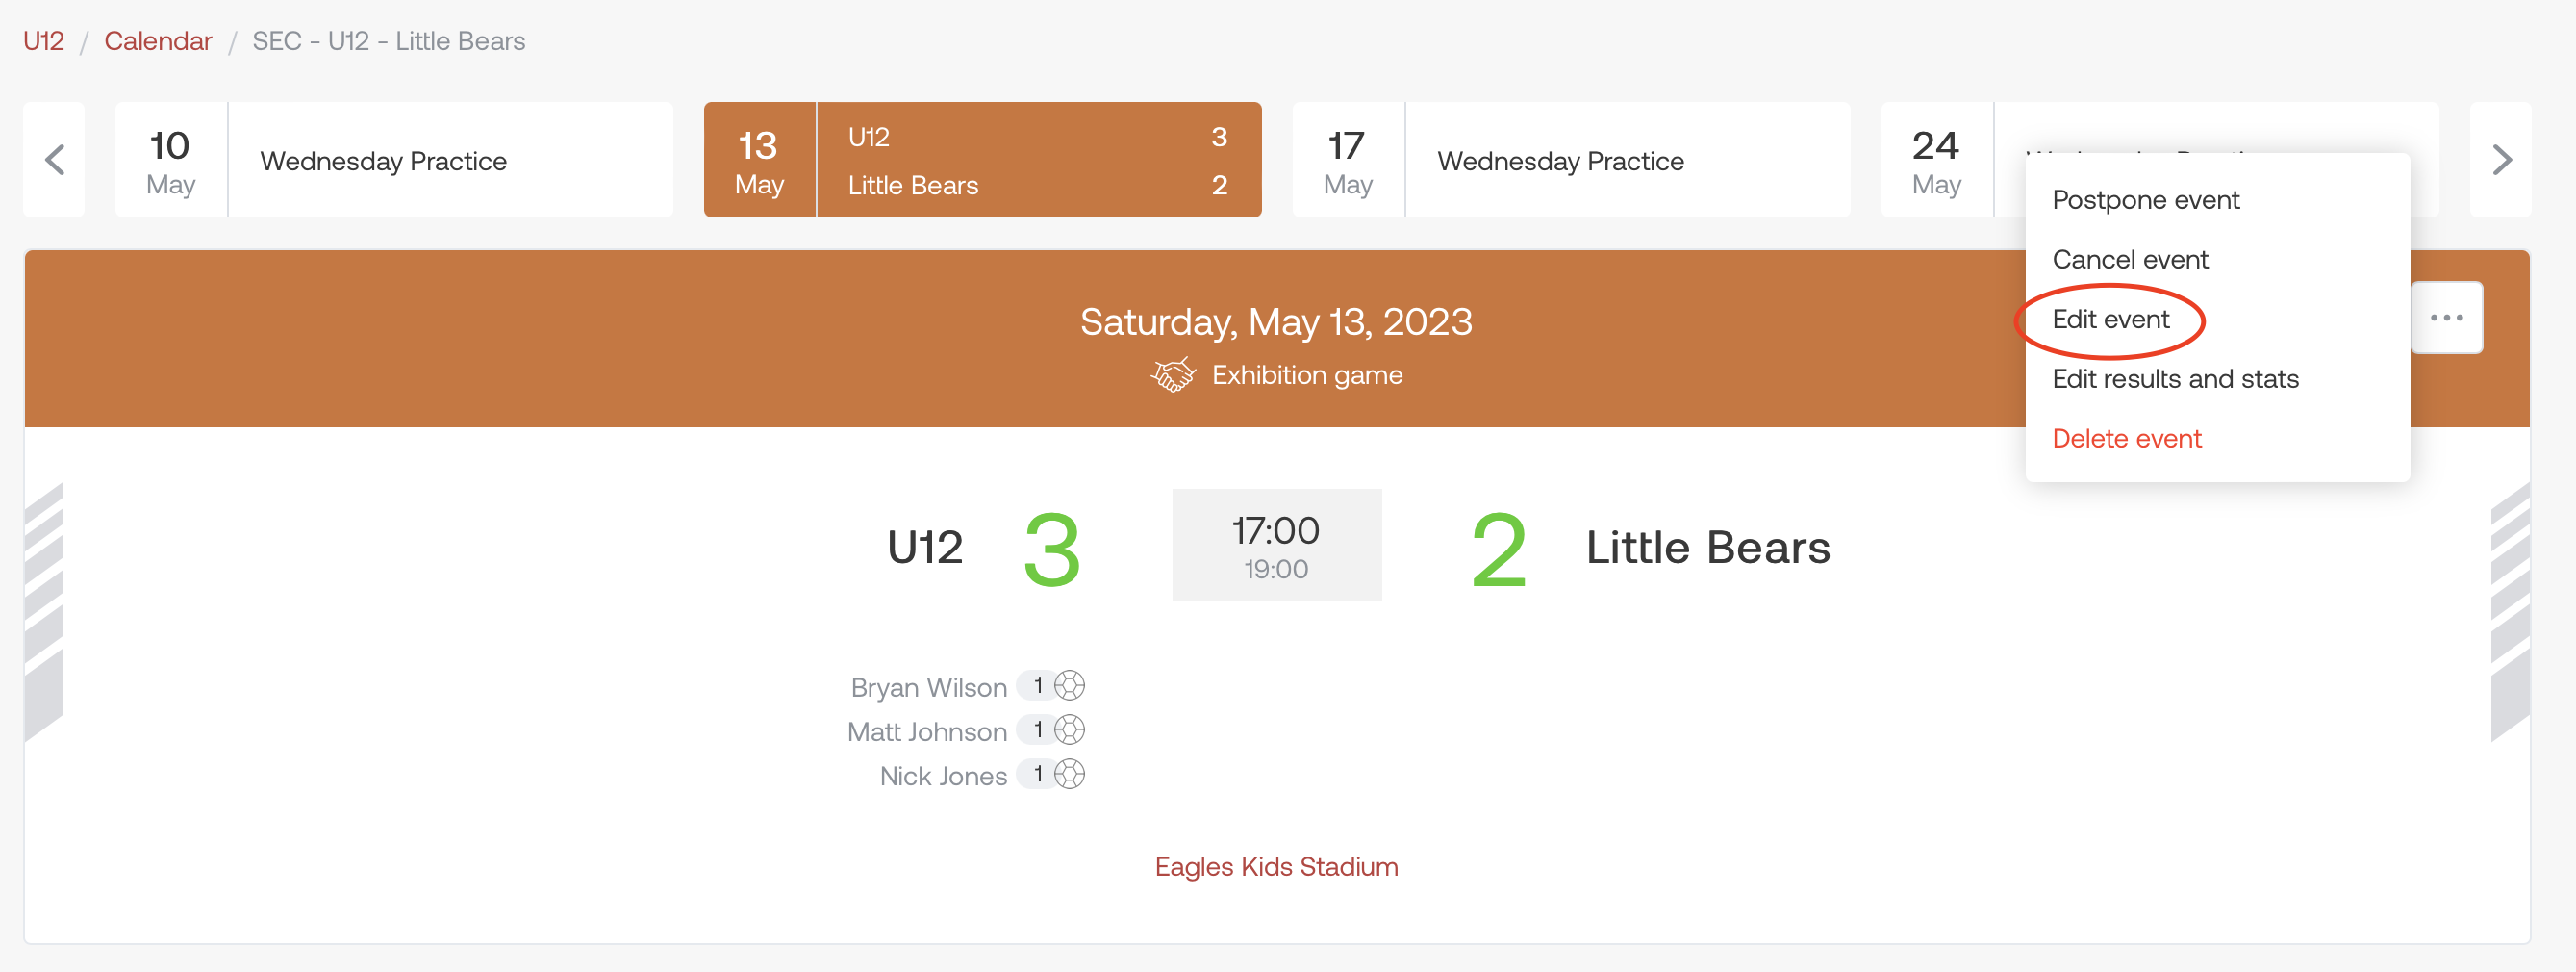
Task: Click soccer ball icon beside Nick Jones
Action: 1069,774
